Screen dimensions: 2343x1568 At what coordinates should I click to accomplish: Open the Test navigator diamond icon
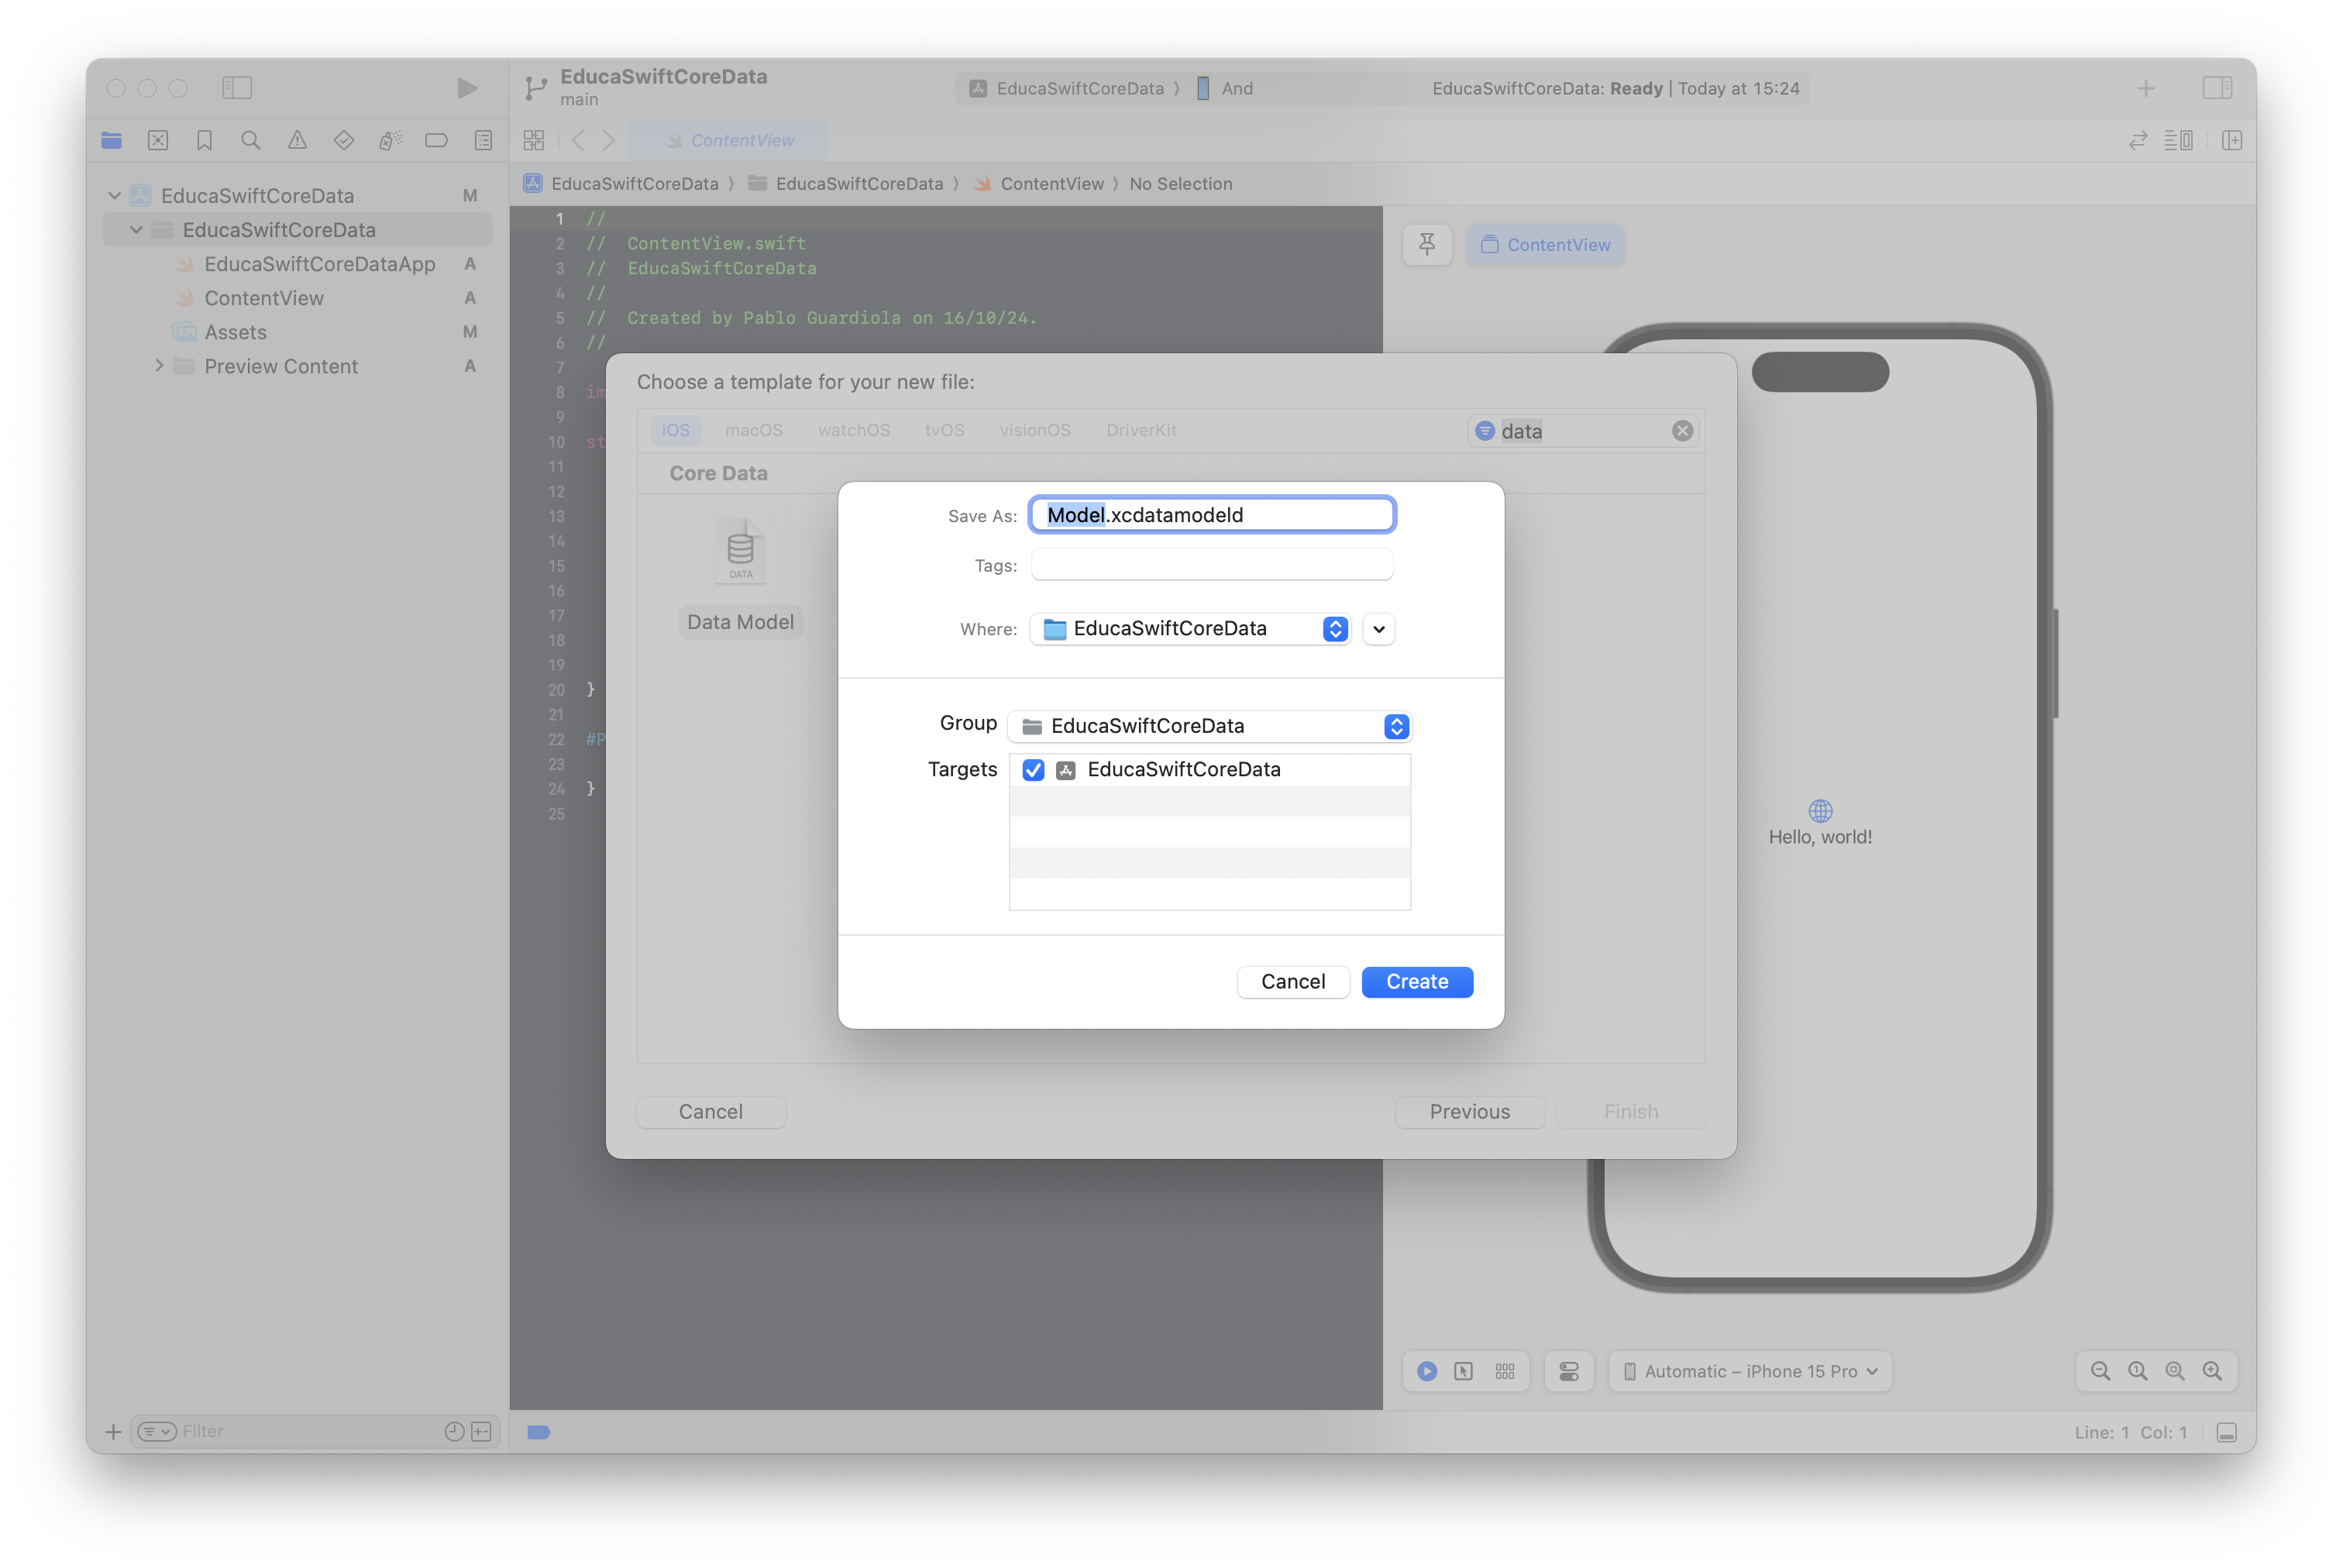tap(344, 140)
